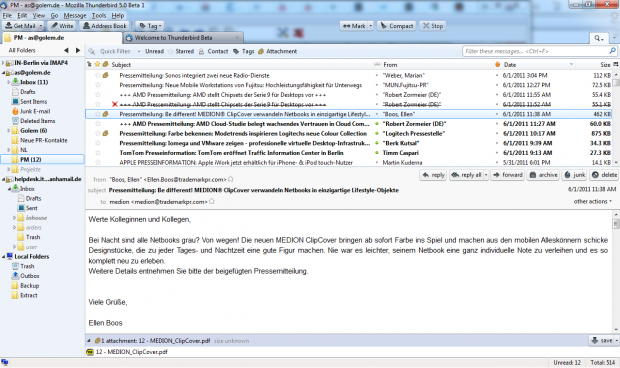Open the File menu
620x368 pixels.
click(x=7, y=15)
